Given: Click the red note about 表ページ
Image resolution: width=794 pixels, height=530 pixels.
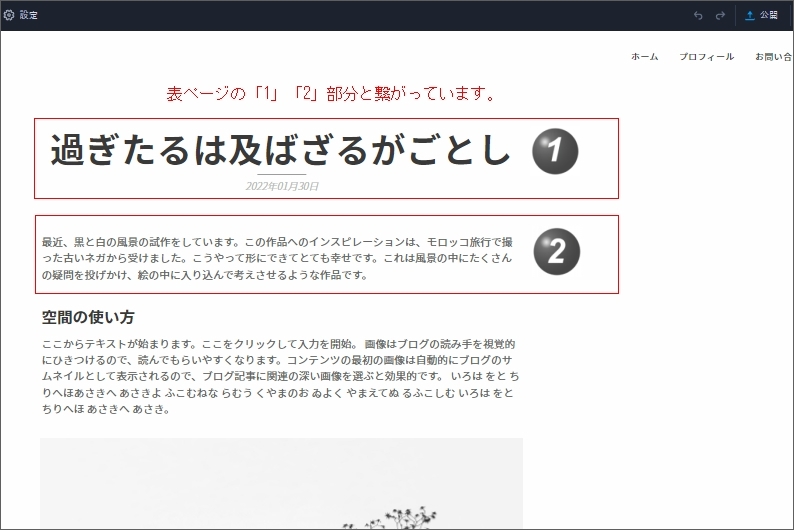Looking at the screenshot, I should 331,94.
